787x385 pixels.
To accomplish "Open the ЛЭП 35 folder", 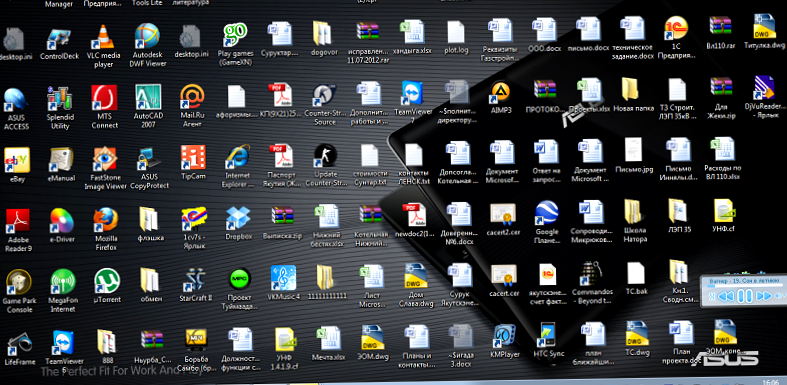I will click(x=679, y=217).
